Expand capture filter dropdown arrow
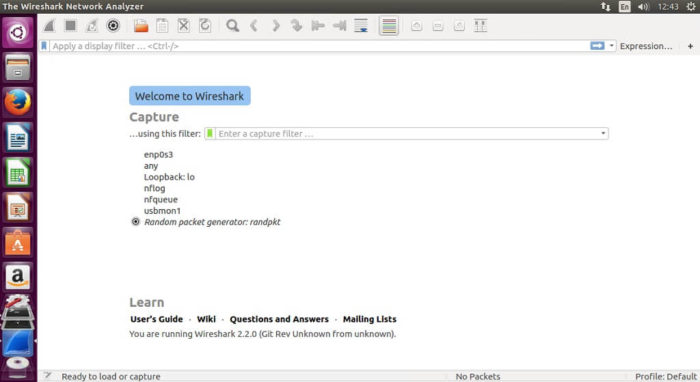This screenshot has height=382, width=700. pyautogui.click(x=603, y=133)
